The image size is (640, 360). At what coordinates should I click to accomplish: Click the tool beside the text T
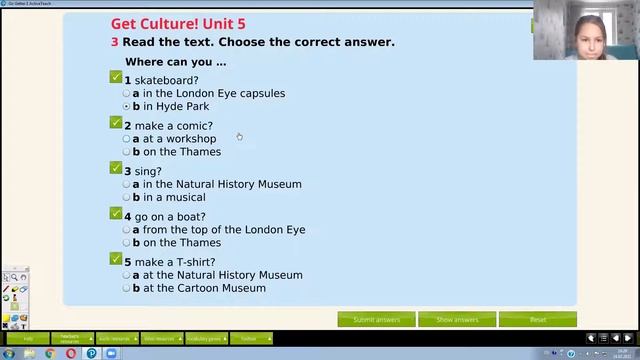pyautogui.click(x=15, y=326)
